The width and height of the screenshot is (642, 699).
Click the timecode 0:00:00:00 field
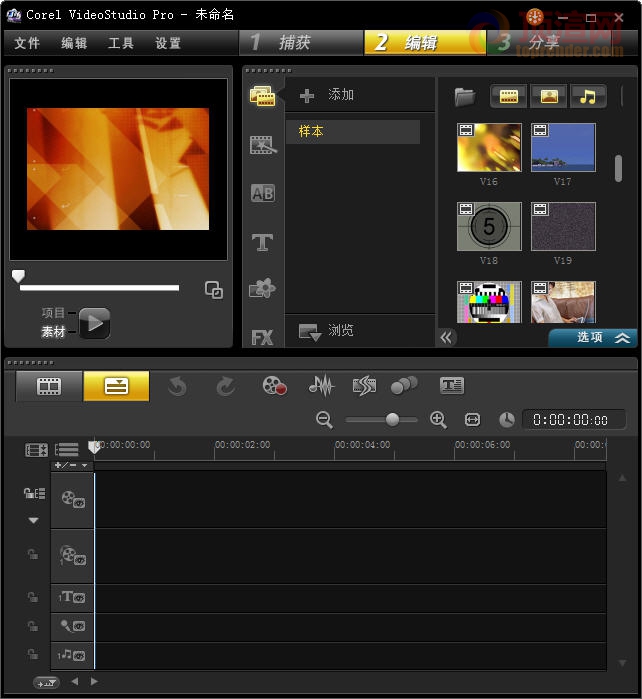click(x=574, y=420)
